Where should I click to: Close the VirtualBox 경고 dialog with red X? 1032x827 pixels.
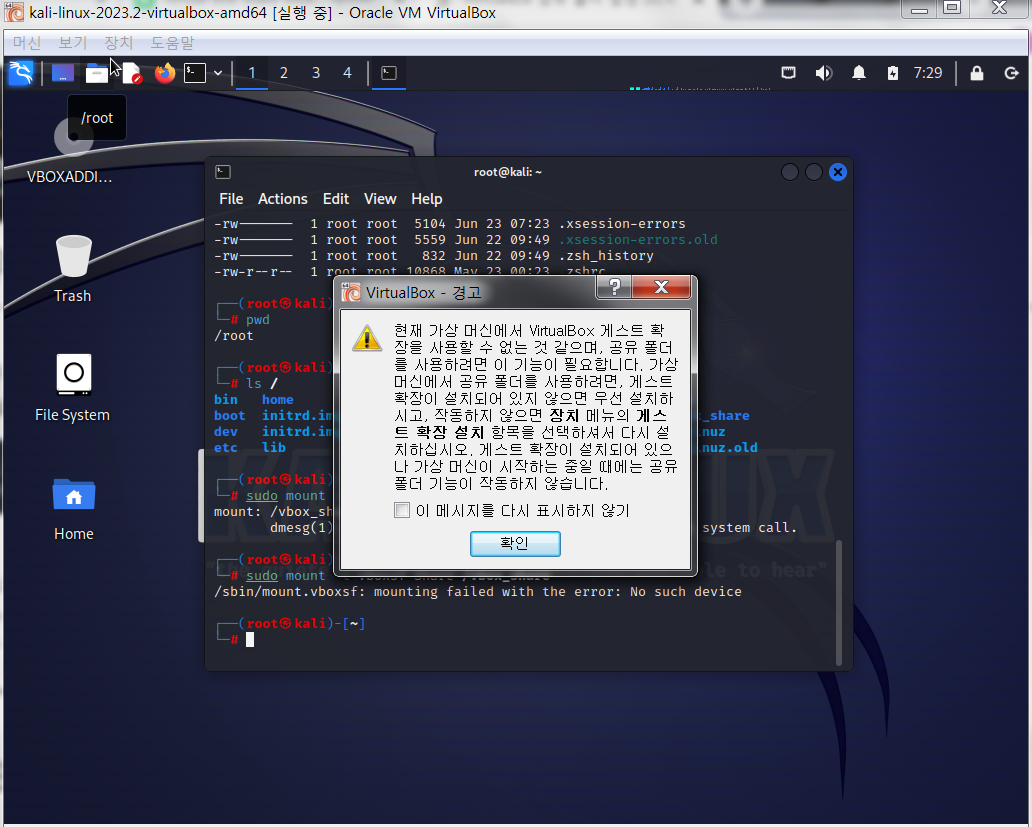tap(661, 288)
